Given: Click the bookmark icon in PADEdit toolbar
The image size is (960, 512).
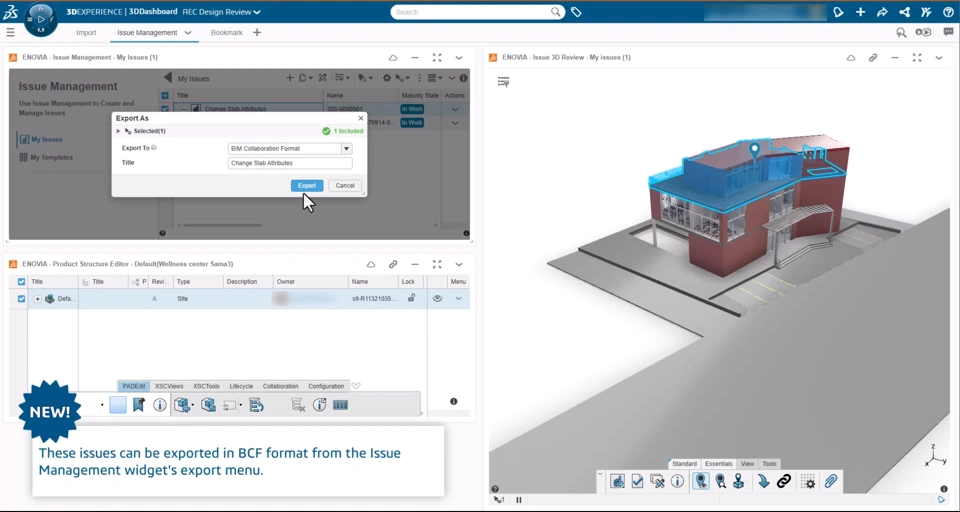Looking at the screenshot, I should click(139, 405).
